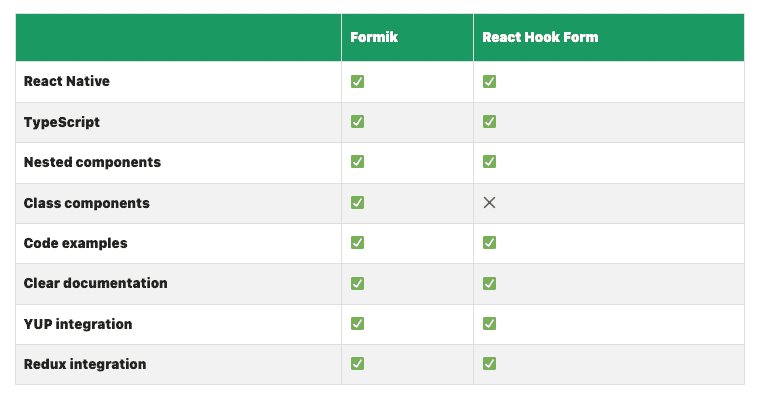The image size is (762, 399).
Task: Select the React Hook Form column header
Action: tap(540, 37)
